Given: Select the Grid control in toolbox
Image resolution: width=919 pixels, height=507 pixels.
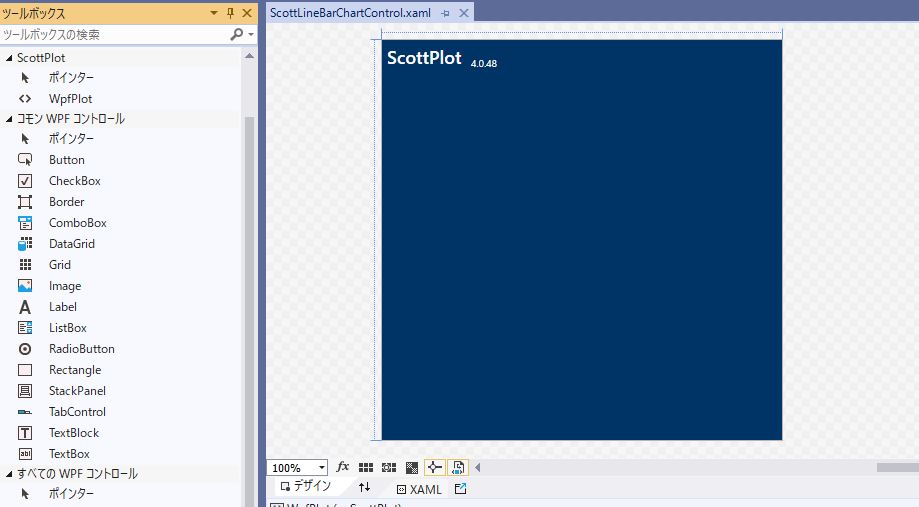Looking at the screenshot, I should click(60, 265).
